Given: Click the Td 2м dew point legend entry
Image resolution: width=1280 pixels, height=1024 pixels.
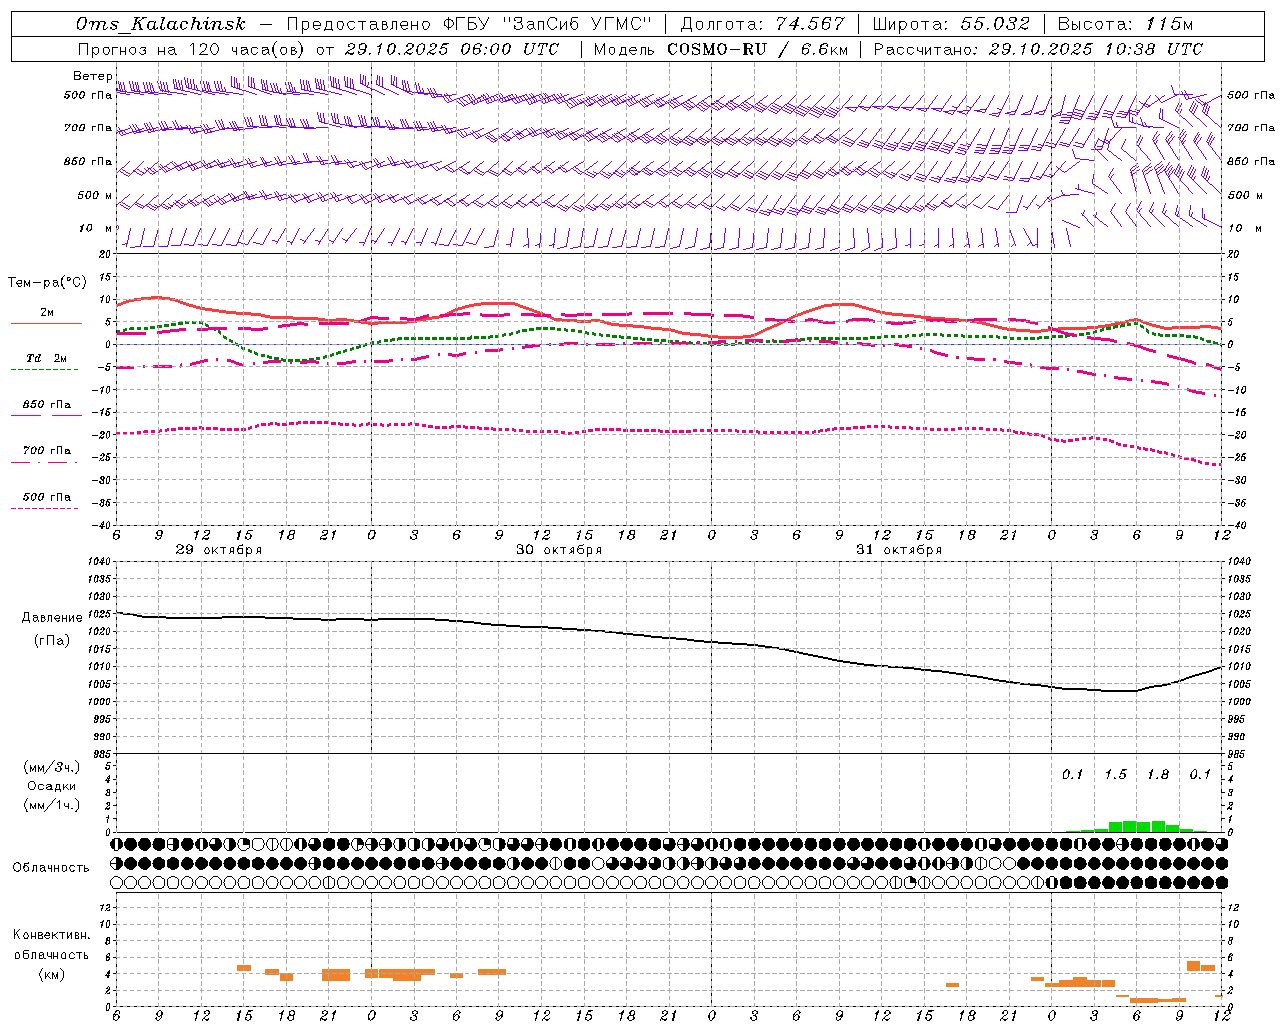Looking at the screenshot, I should 47,358.
